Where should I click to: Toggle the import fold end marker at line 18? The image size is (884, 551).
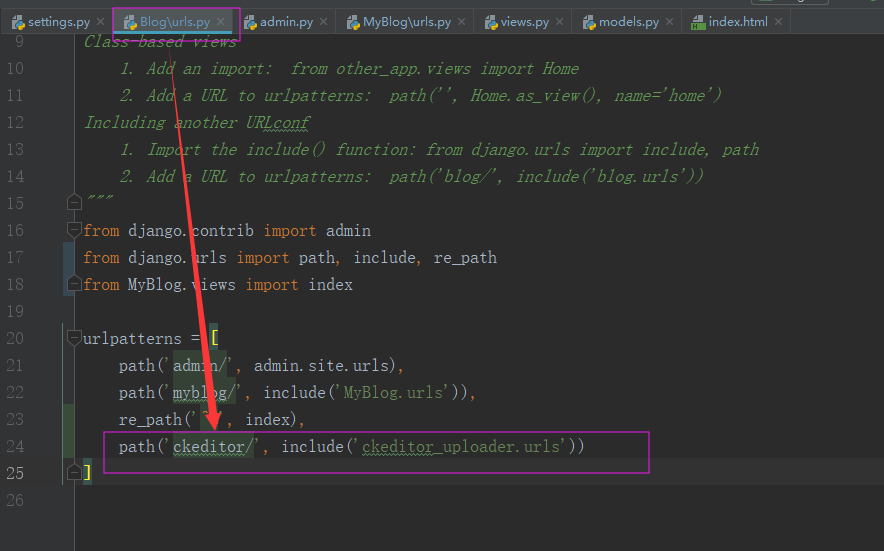pos(74,283)
